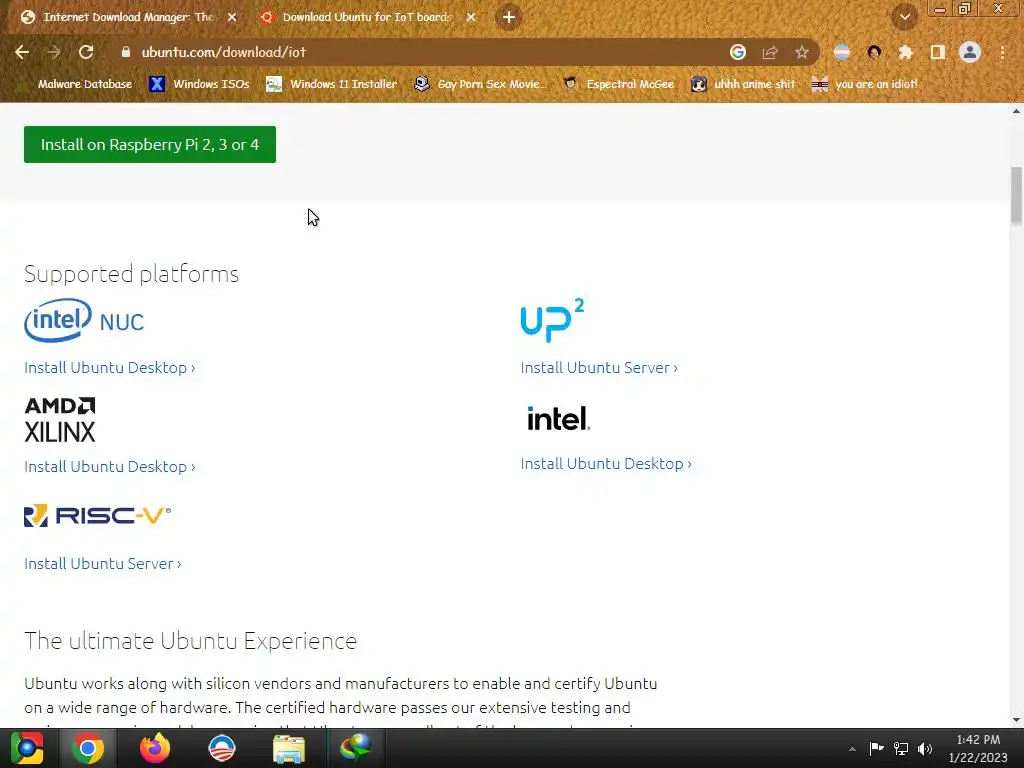Open Internet Download Manager from the taskbar
Image resolution: width=1024 pixels, height=768 pixels.
(x=355, y=748)
